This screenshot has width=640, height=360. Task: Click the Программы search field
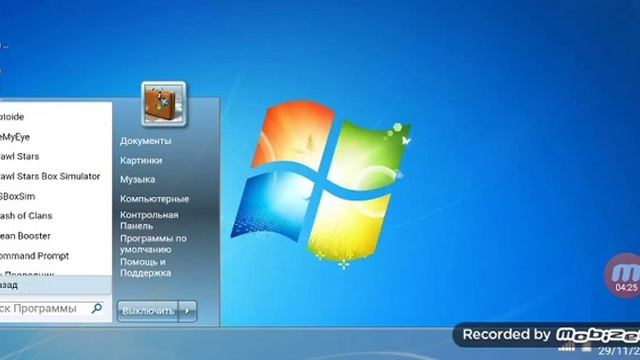point(51,309)
